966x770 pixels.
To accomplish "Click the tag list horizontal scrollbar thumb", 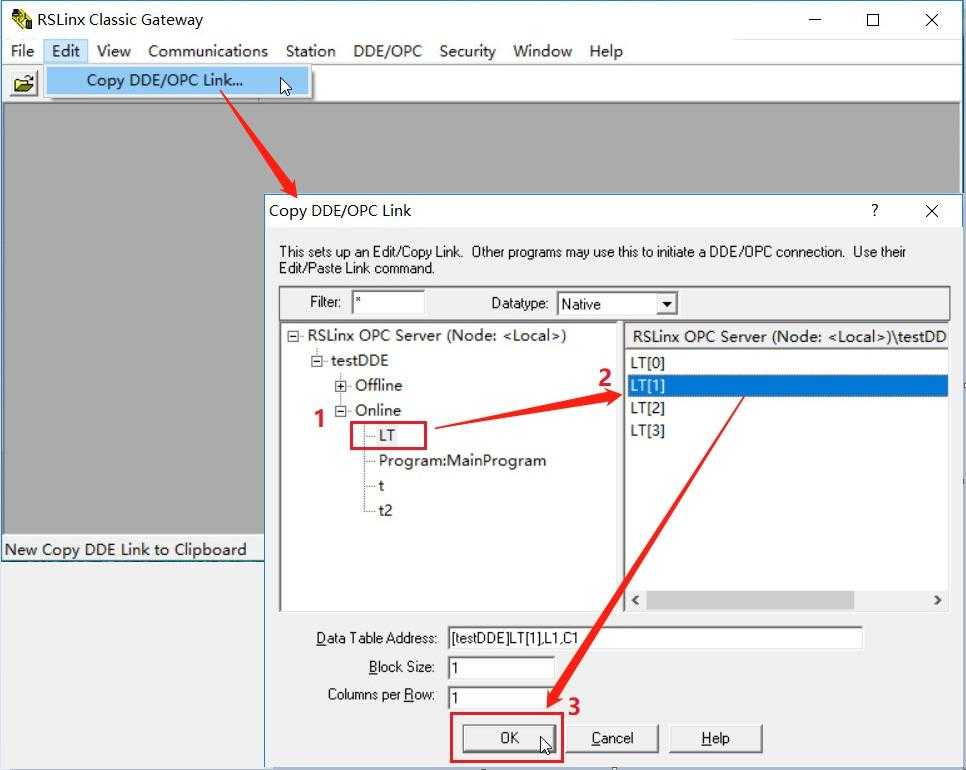I will tap(750, 600).
